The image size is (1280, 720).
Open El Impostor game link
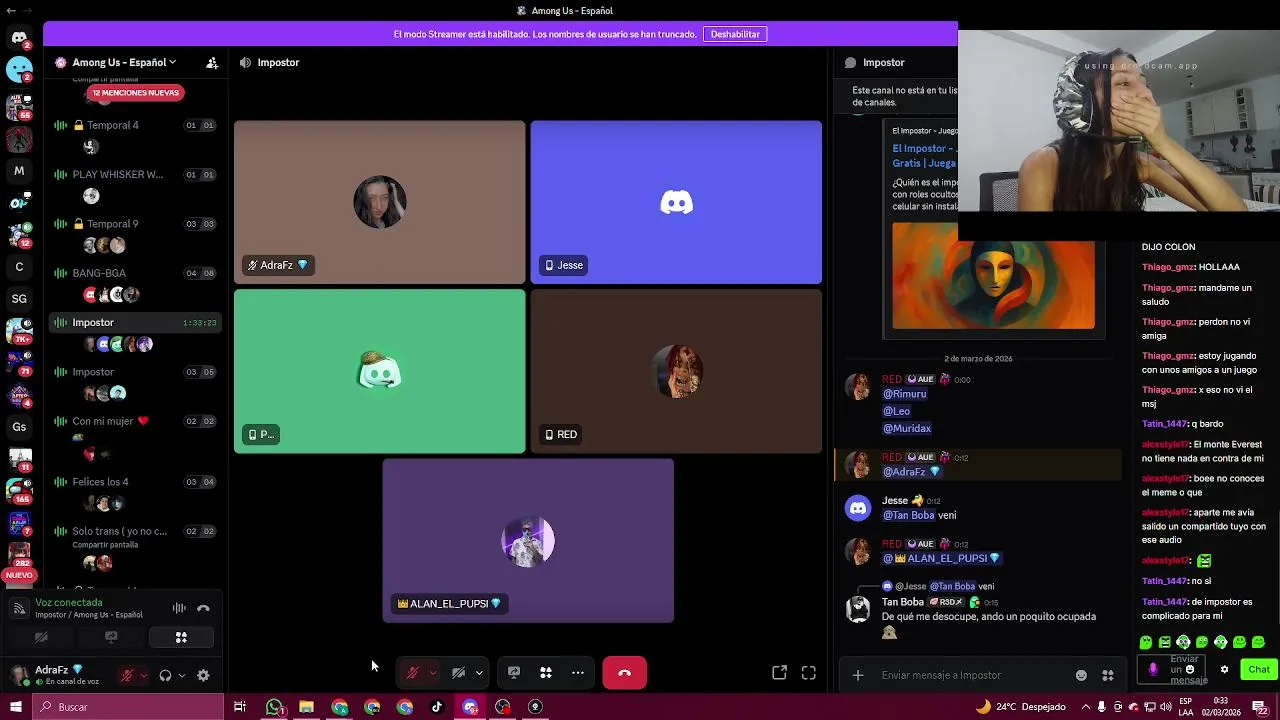tap(924, 155)
